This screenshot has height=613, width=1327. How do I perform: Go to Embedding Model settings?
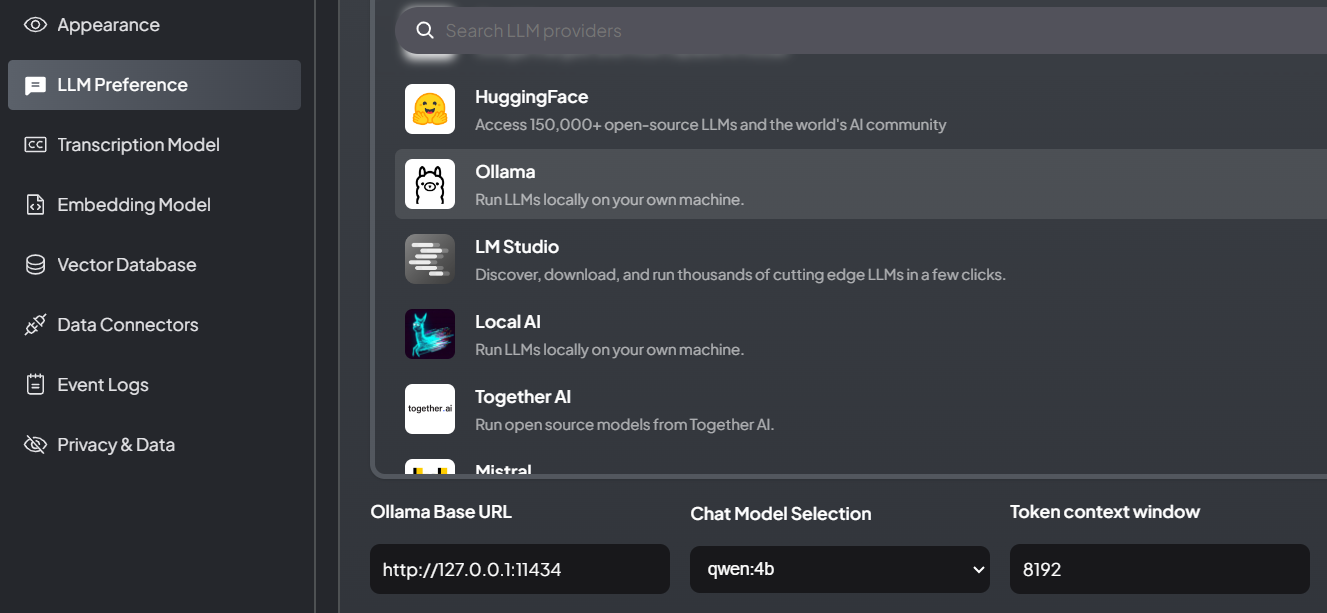(134, 205)
